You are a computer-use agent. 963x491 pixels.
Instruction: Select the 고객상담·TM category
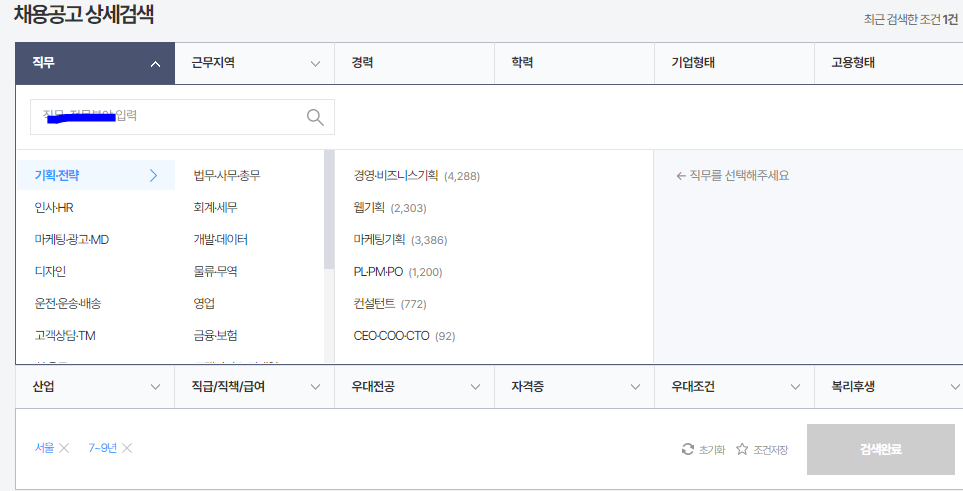(x=65, y=336)
